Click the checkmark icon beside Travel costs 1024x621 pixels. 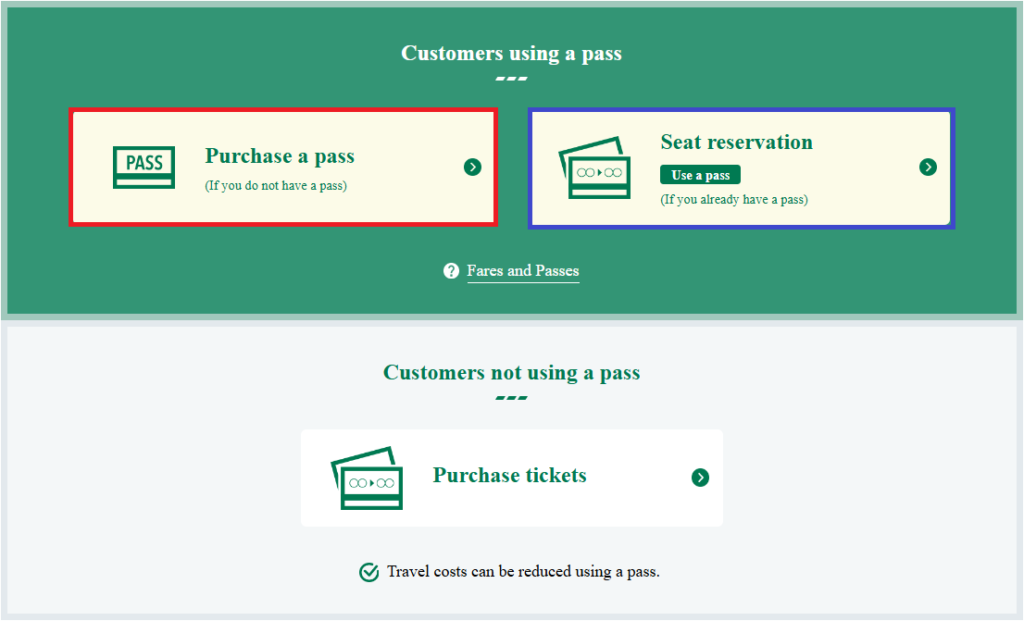pyautogui.click(x=369, y=572)
